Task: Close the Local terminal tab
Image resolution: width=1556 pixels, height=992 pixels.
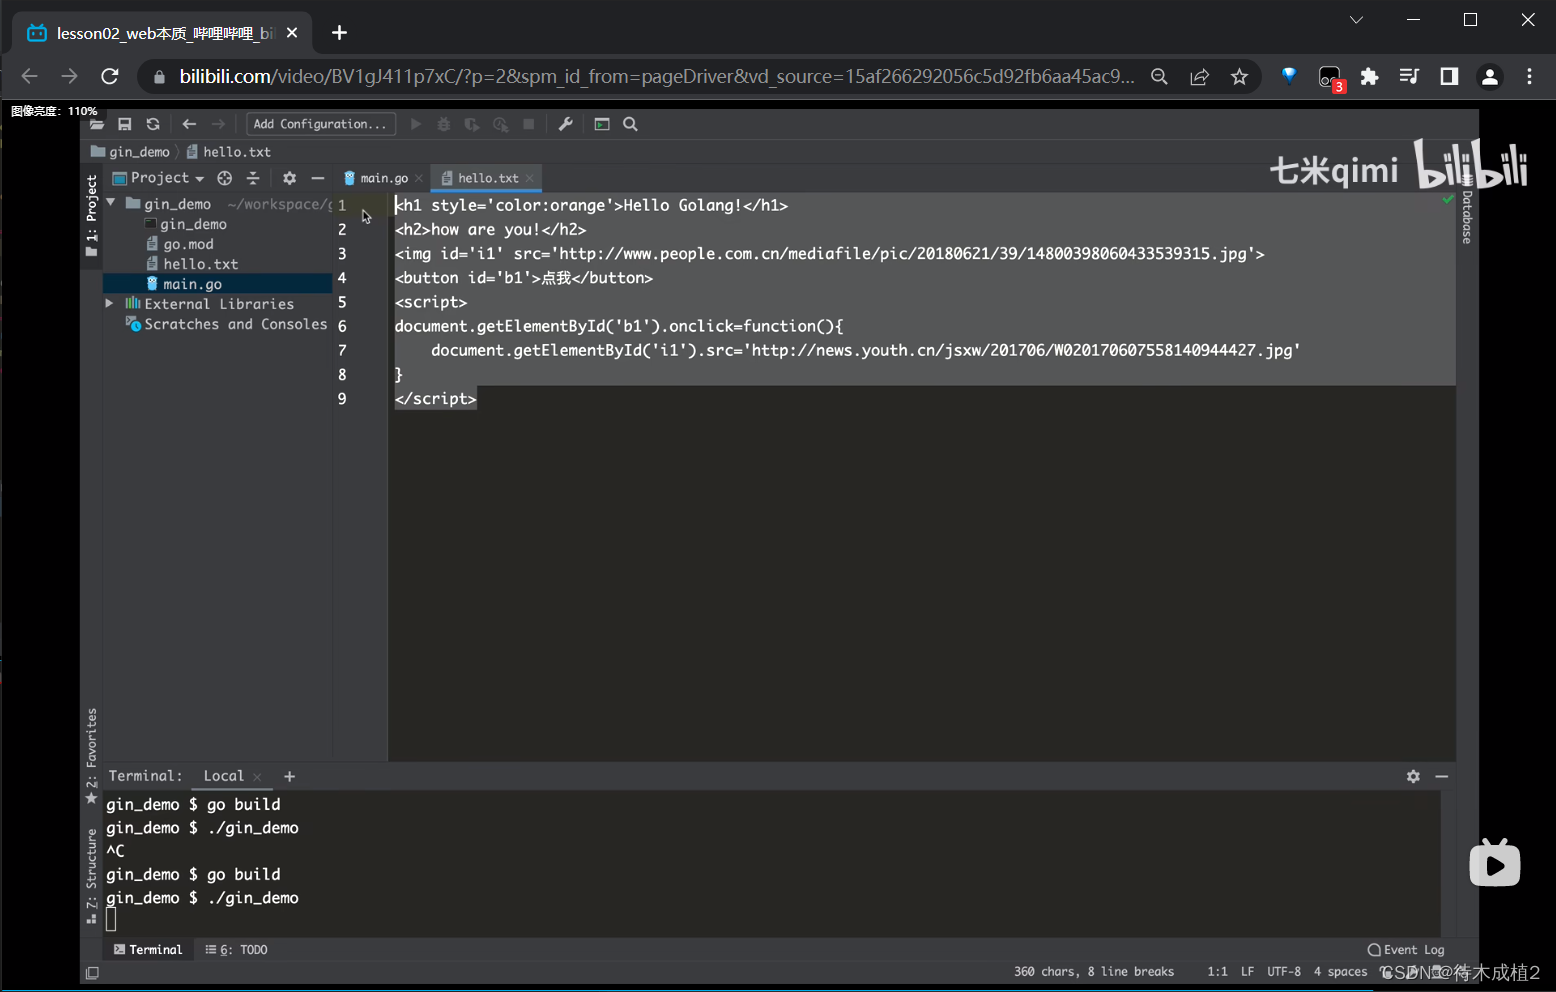Action: pos(257,777)
